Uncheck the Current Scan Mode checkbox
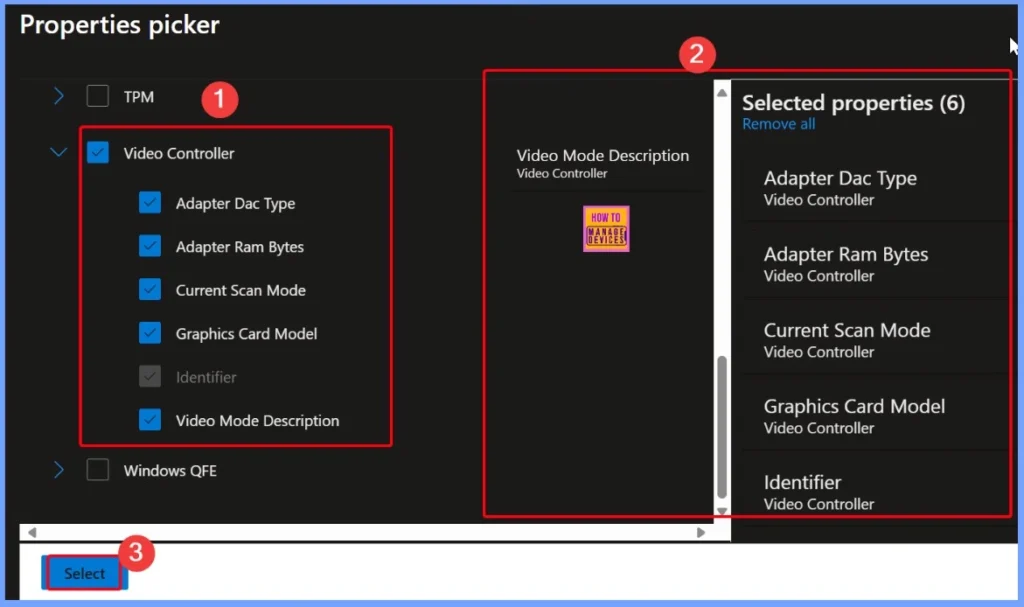This screenshot has width=1024, height=607. tap(150, 289)
